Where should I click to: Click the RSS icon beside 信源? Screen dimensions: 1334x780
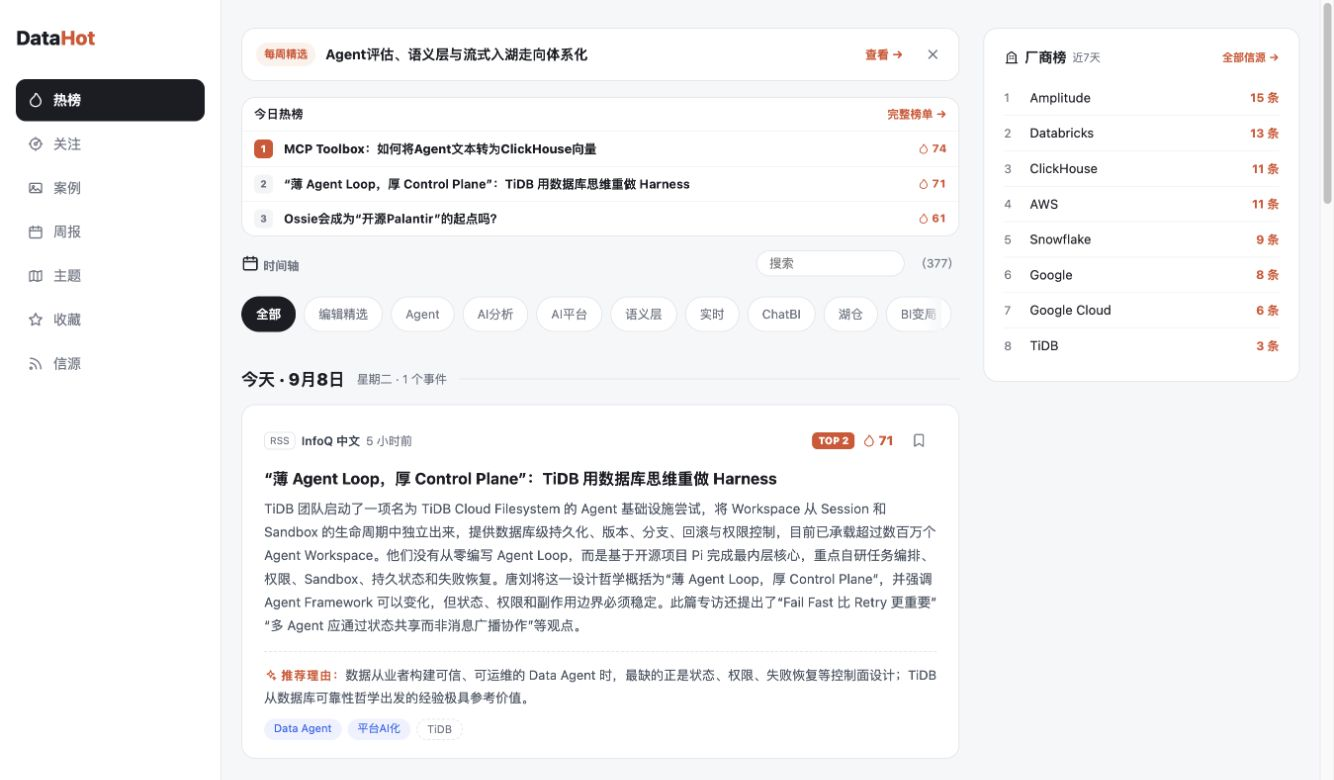tap(36, 364)
